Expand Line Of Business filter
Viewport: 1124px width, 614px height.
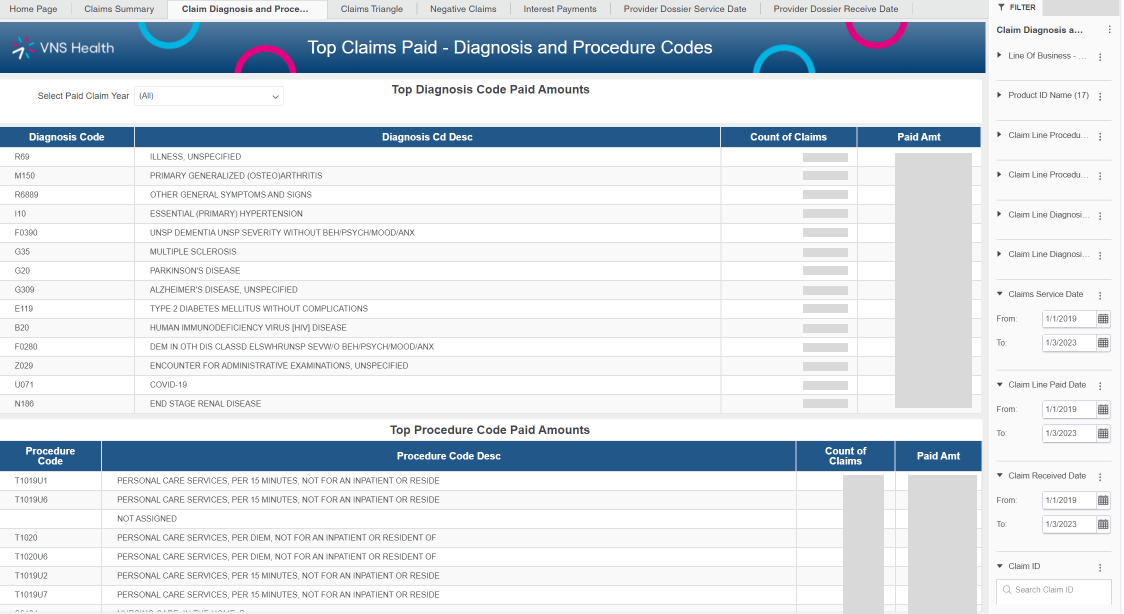click(x=999, y=55)
